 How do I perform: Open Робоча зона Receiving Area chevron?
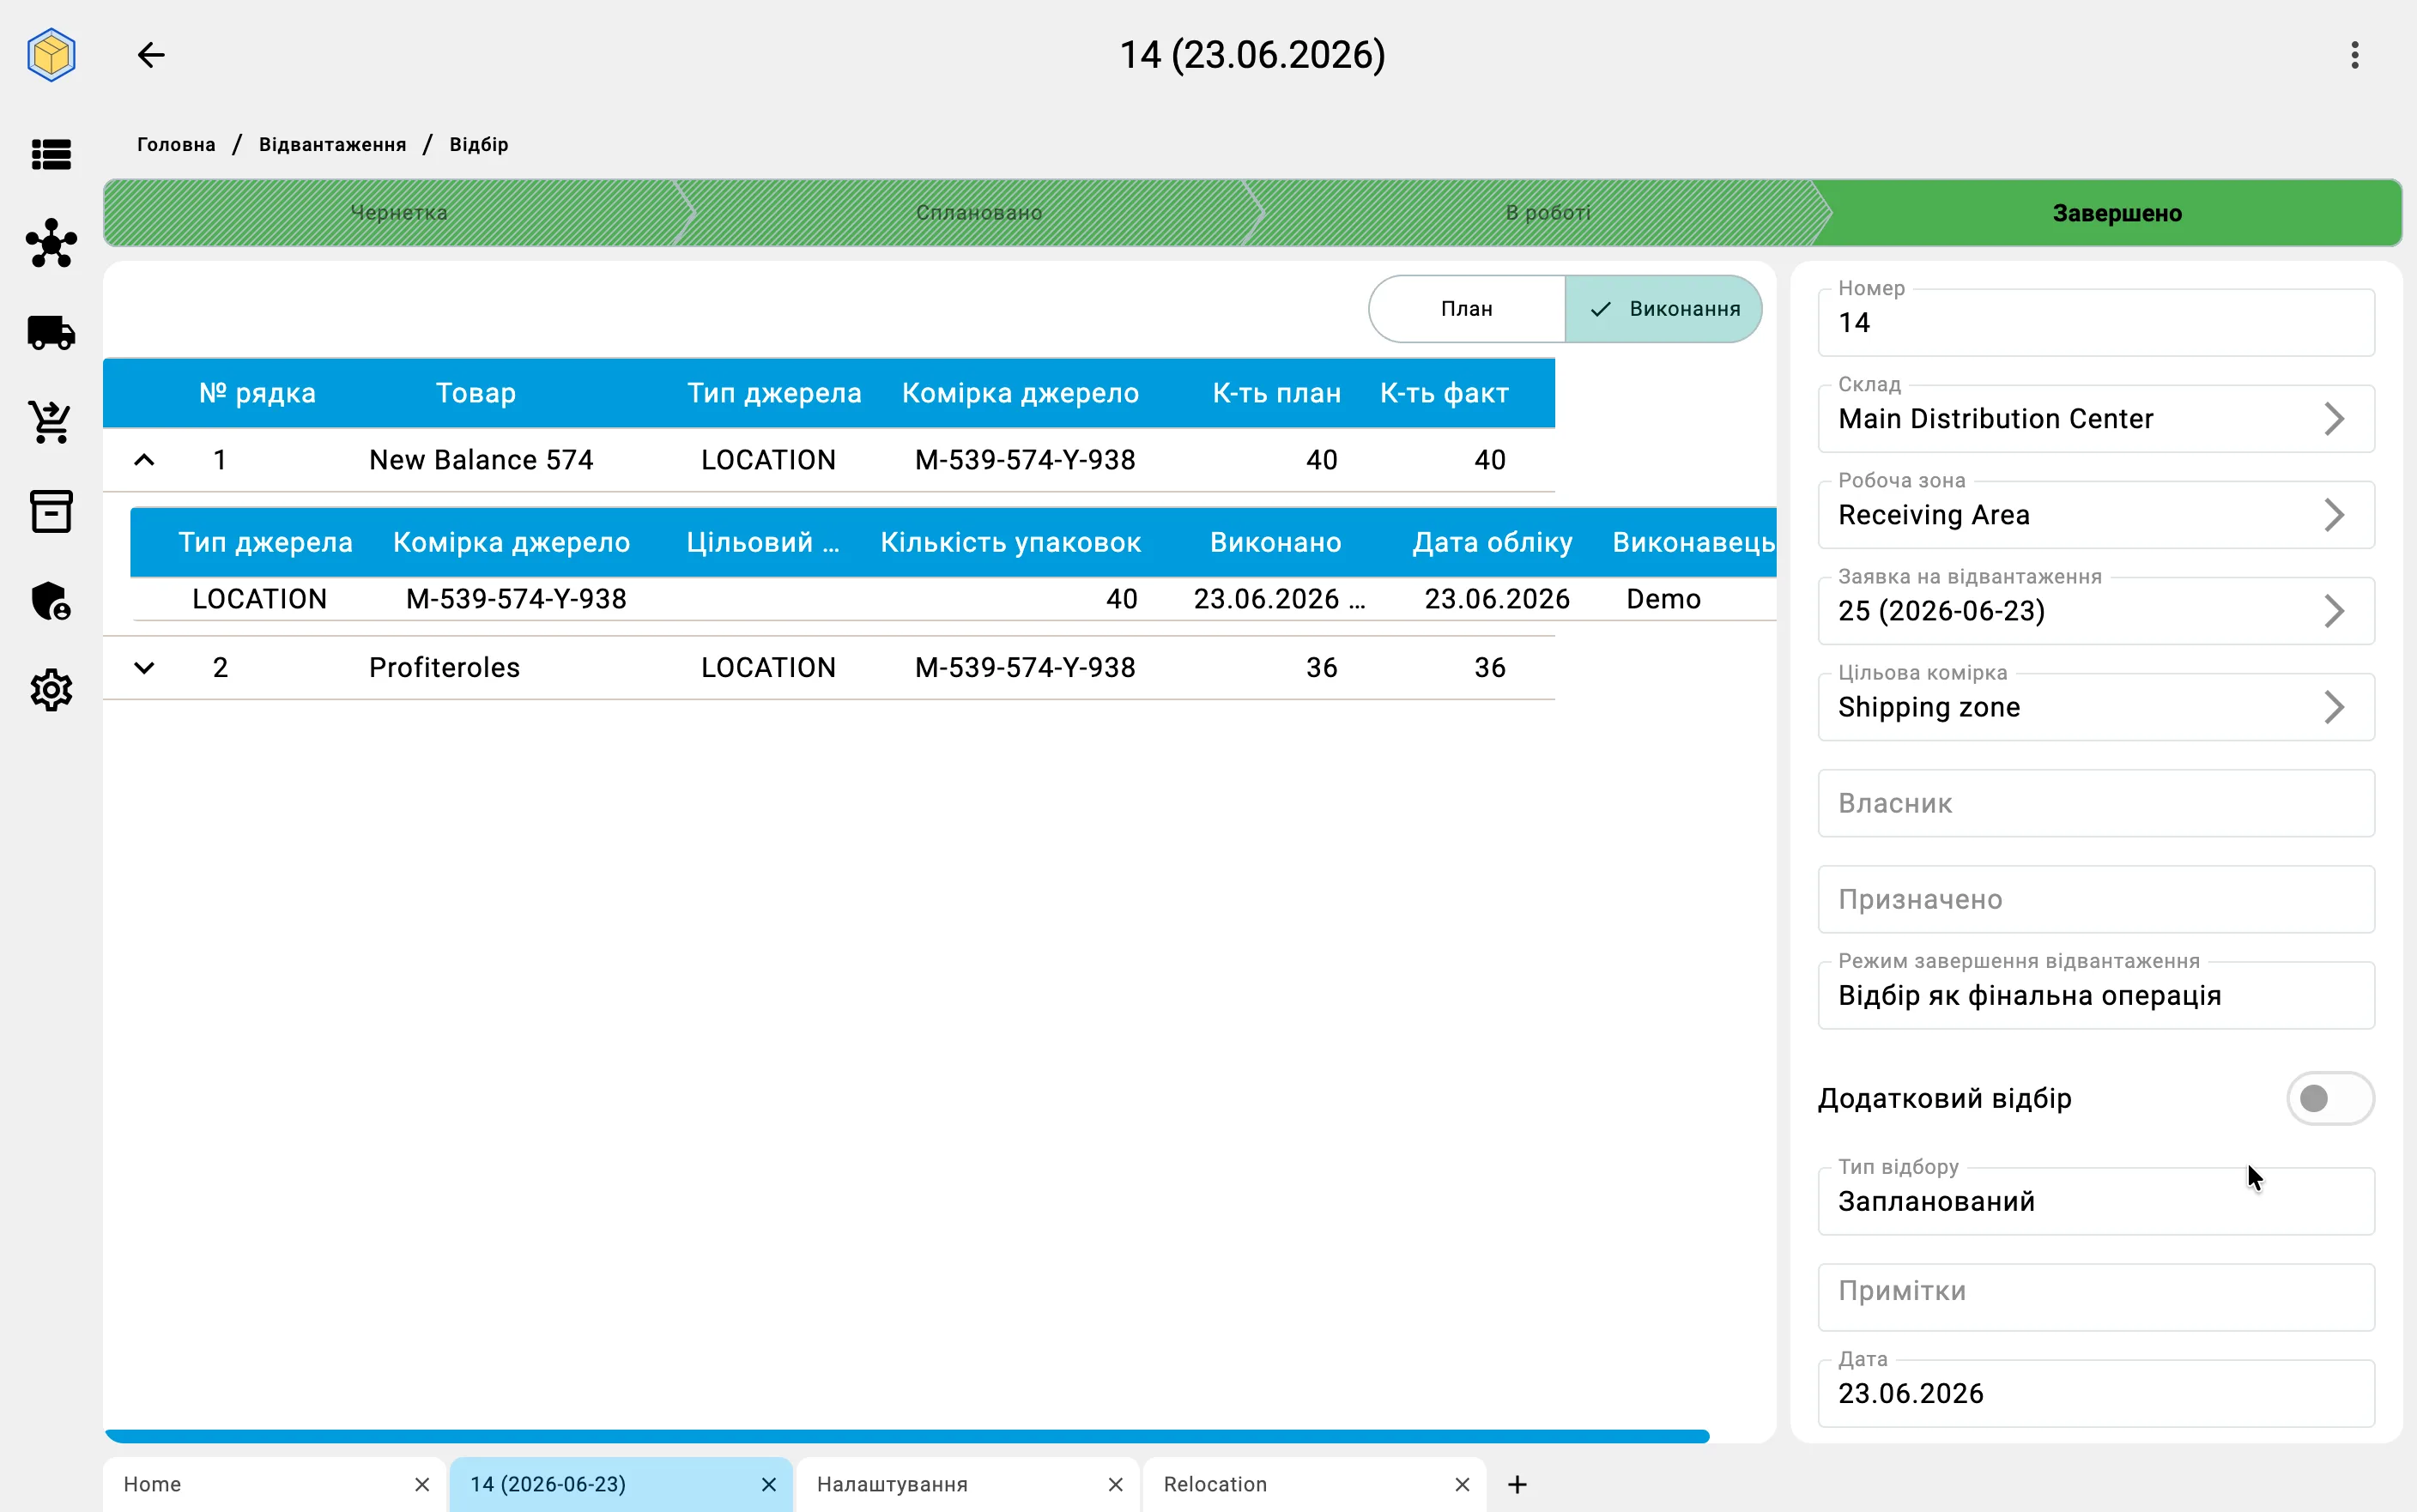click(2335, 515)
